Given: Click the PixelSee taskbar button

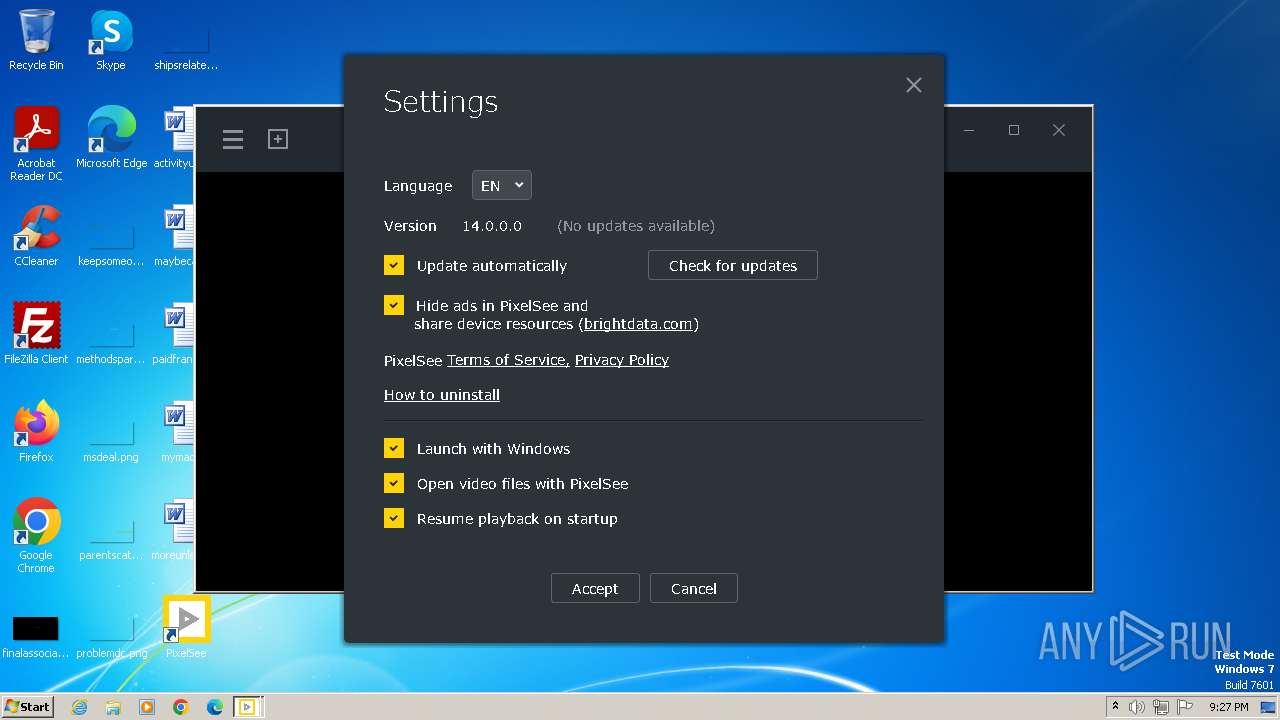Looking at the screenshot, I should pos(246,707).
